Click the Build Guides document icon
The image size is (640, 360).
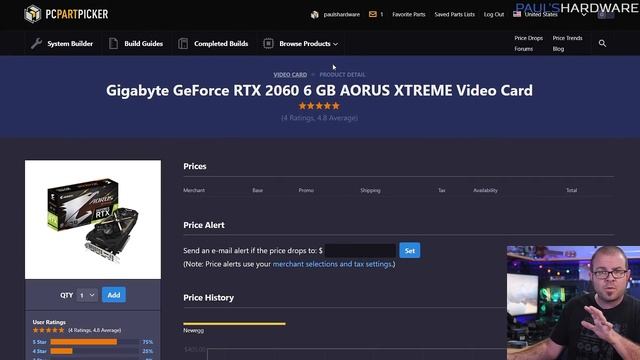tap(113, 43)
